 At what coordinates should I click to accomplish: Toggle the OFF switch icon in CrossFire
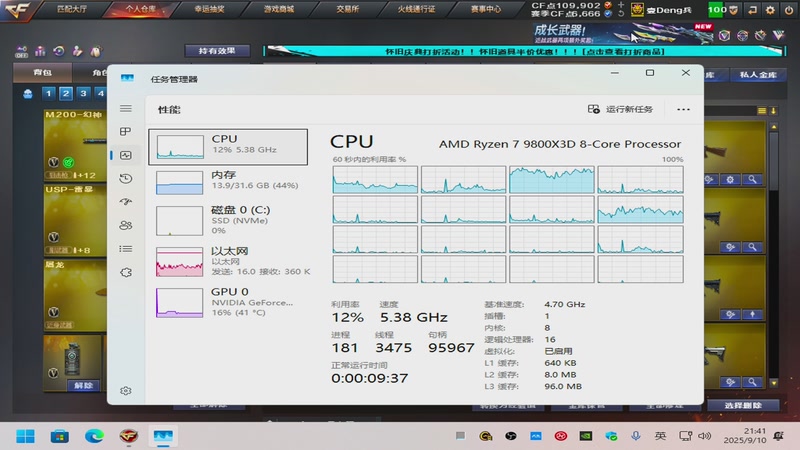[21, 52]
